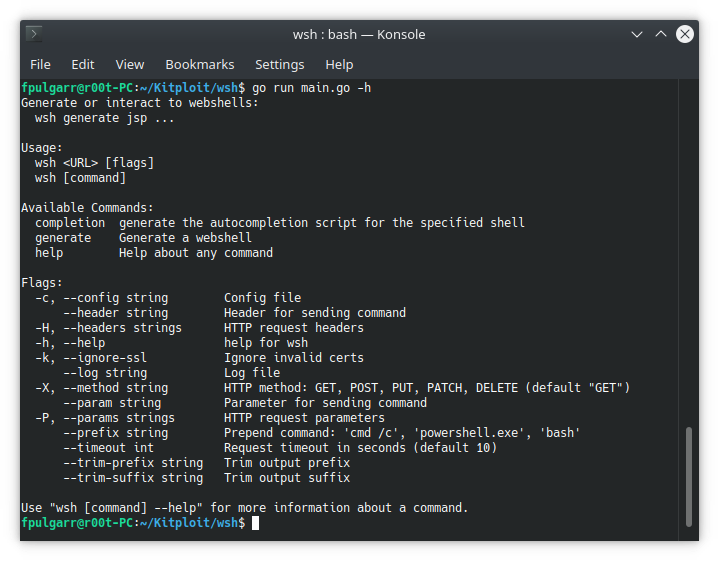Click 'Generate or interact to webshells:' line

click(x=140, y=103)
